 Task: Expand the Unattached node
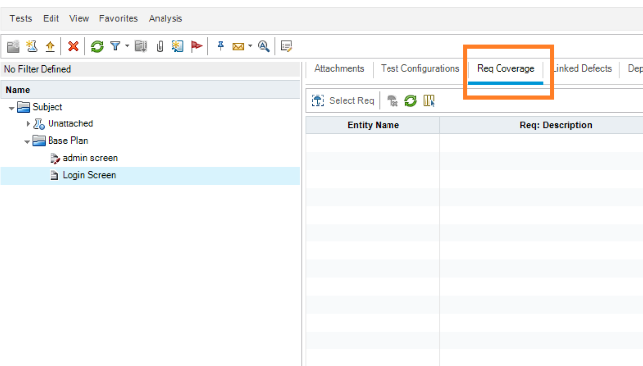pyautogui.click(x=28, y=123)
